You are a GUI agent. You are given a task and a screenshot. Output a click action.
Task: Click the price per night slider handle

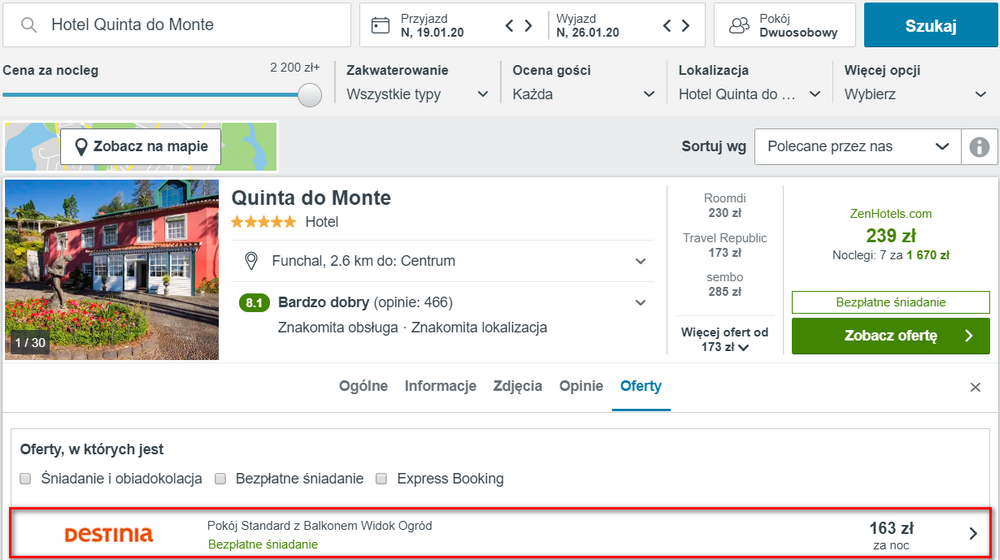tap(310, 95)
